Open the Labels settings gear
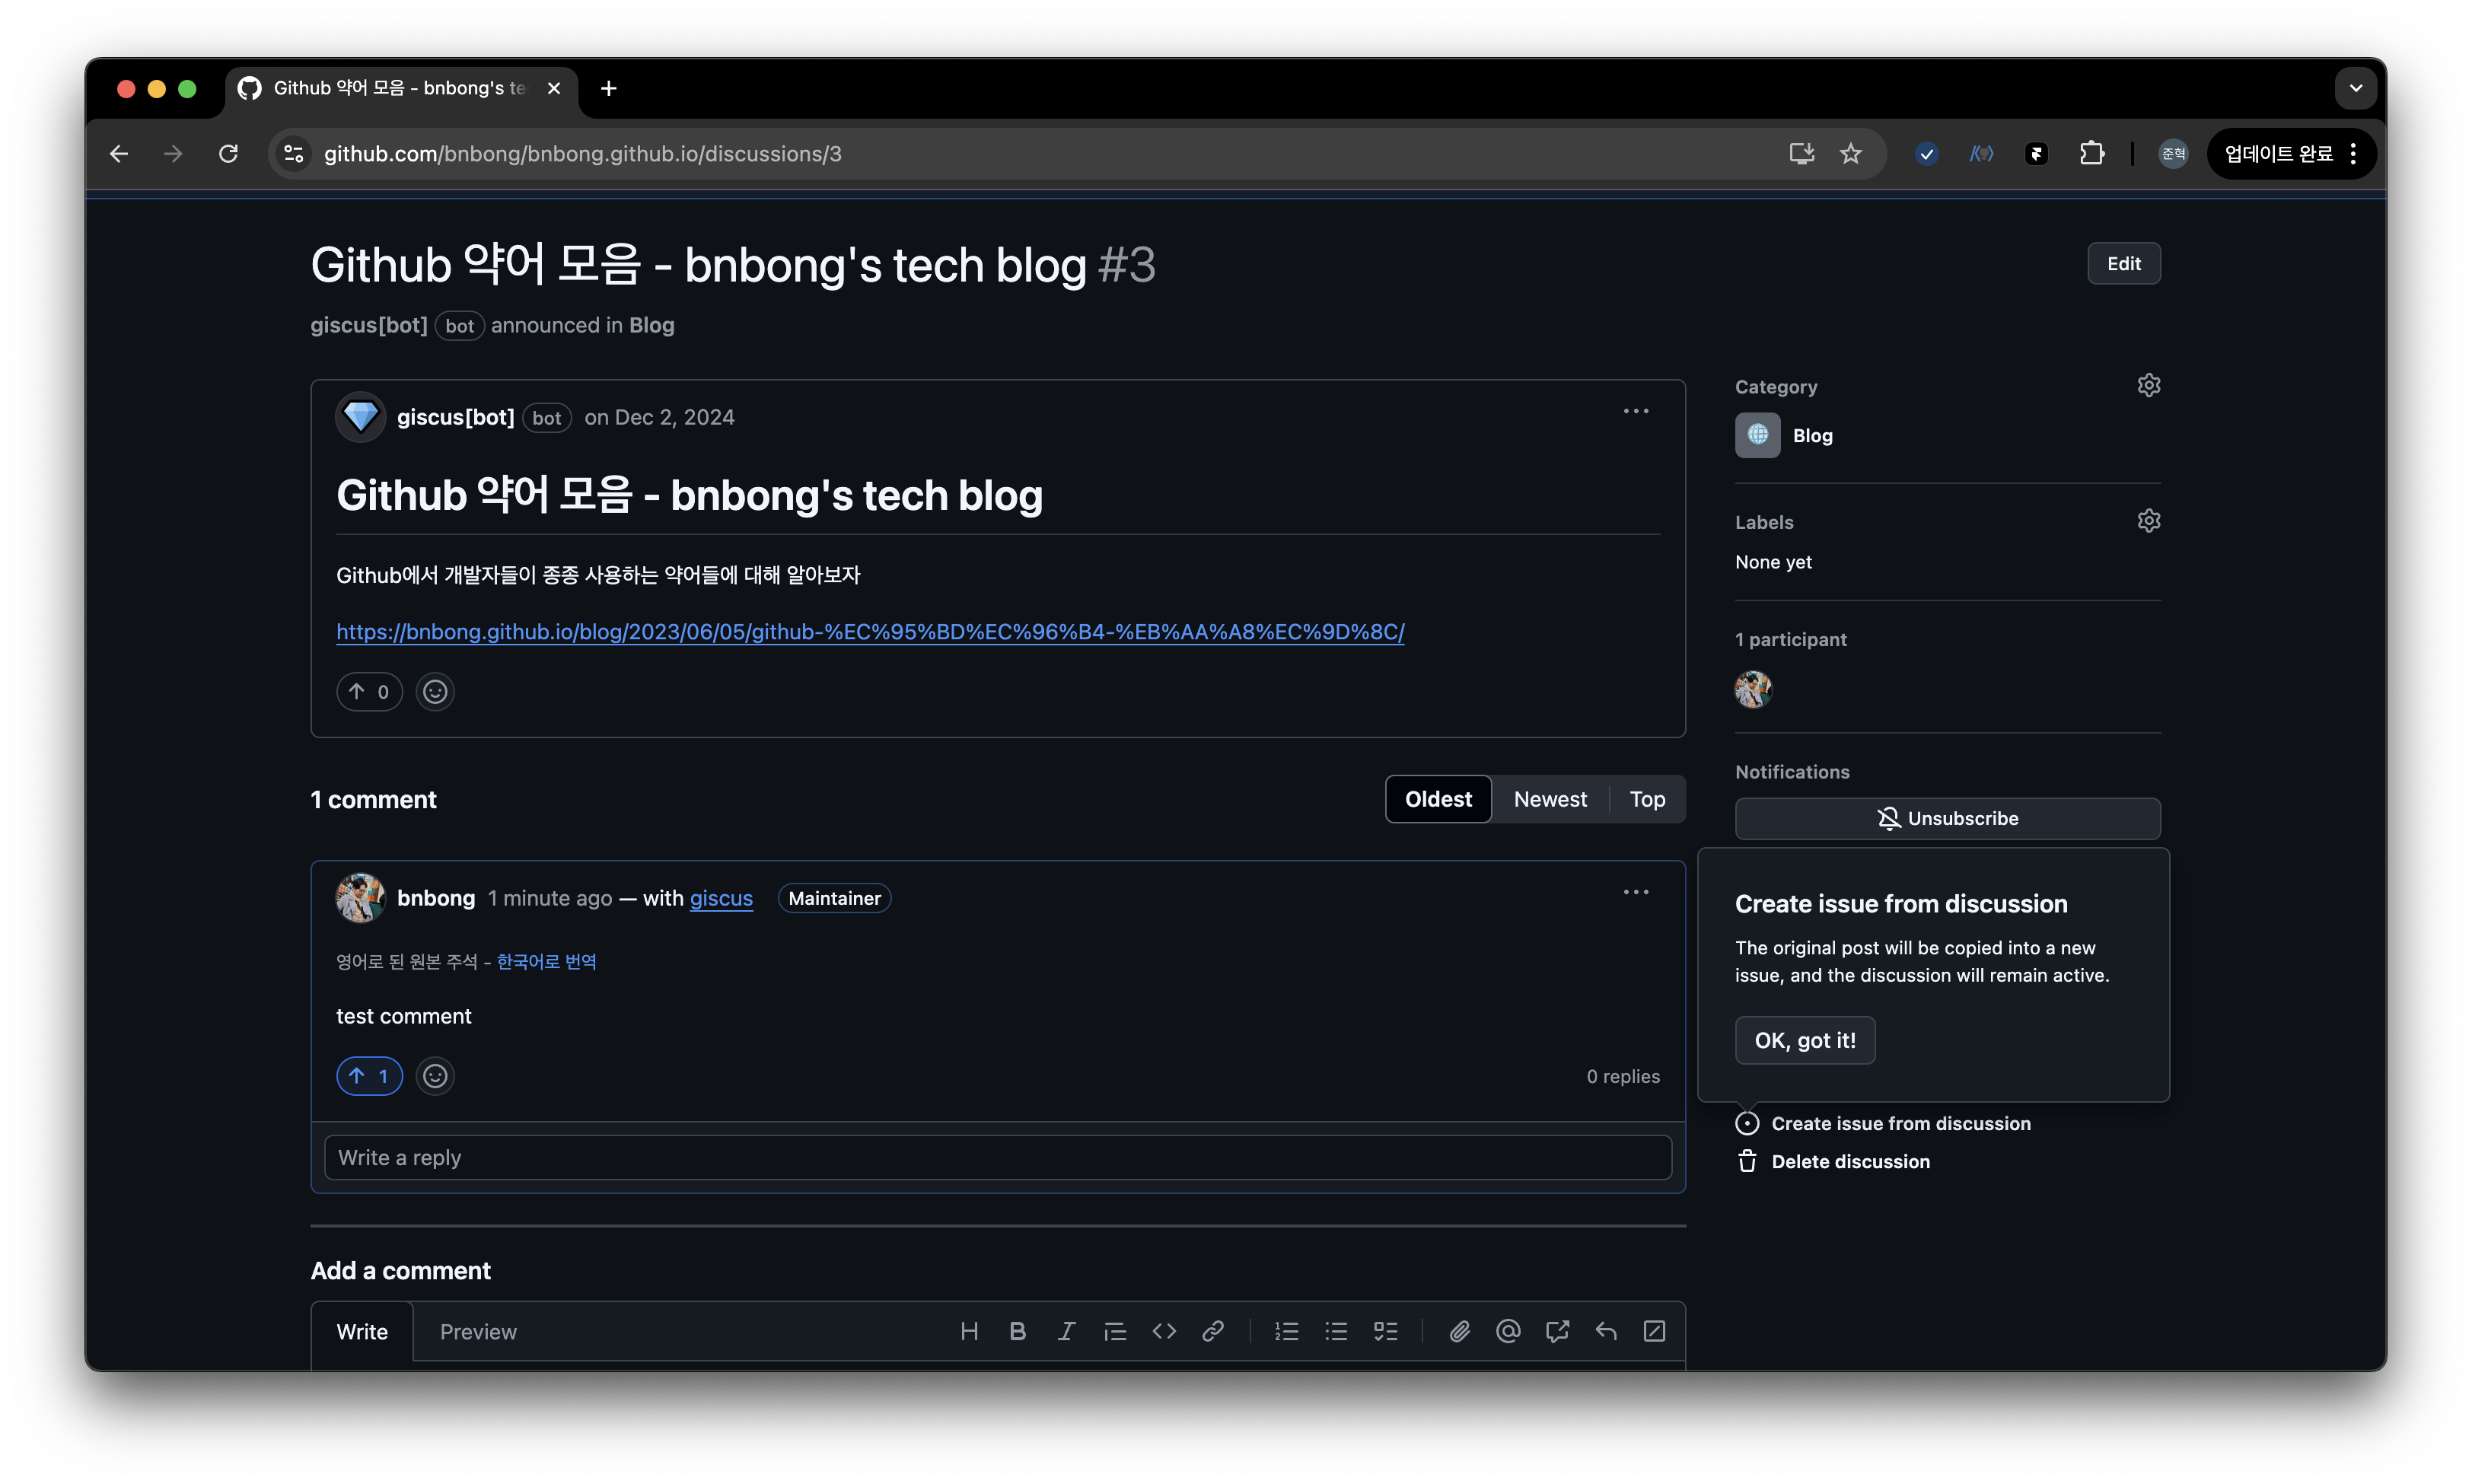This screenshot has width=2472, height=1484. 2149,521
